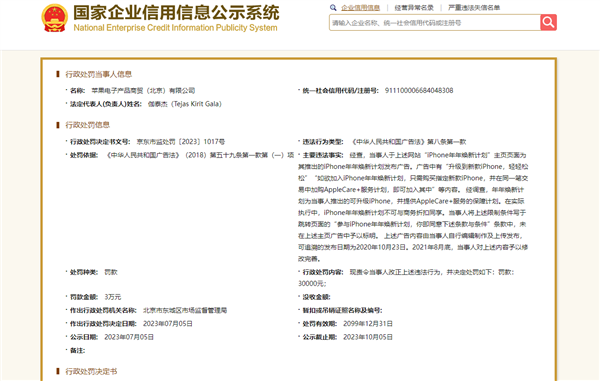Select company name 苹果电子产品商贸（北京）有限公司
Image resolution: width=600 pixels, height=381 pixels.
pyautogui.click(x=143, y=91)
